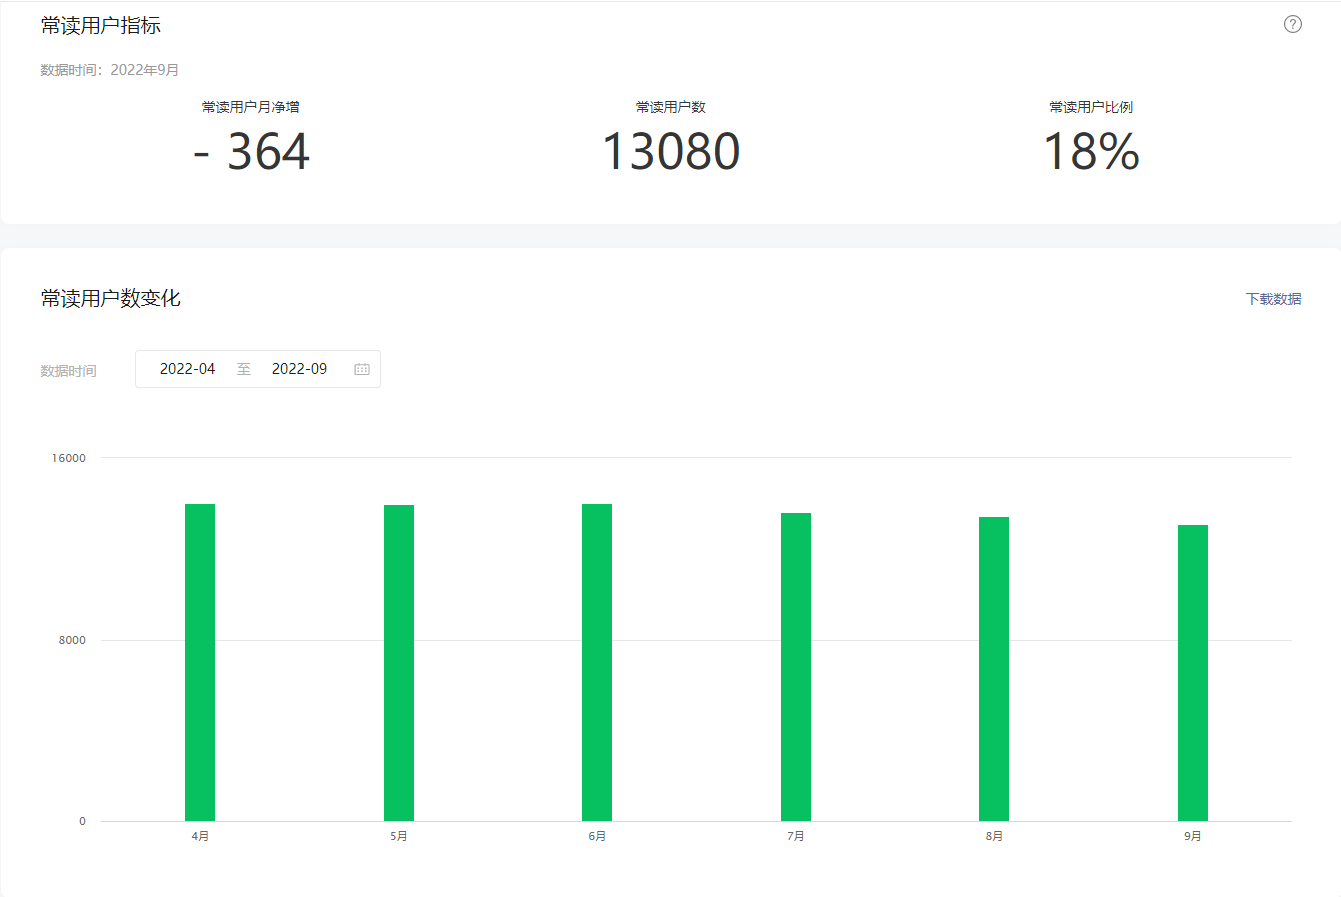
Task: Click the 6月 green bar
Action: pyautogui.click(x=597, y=662)
